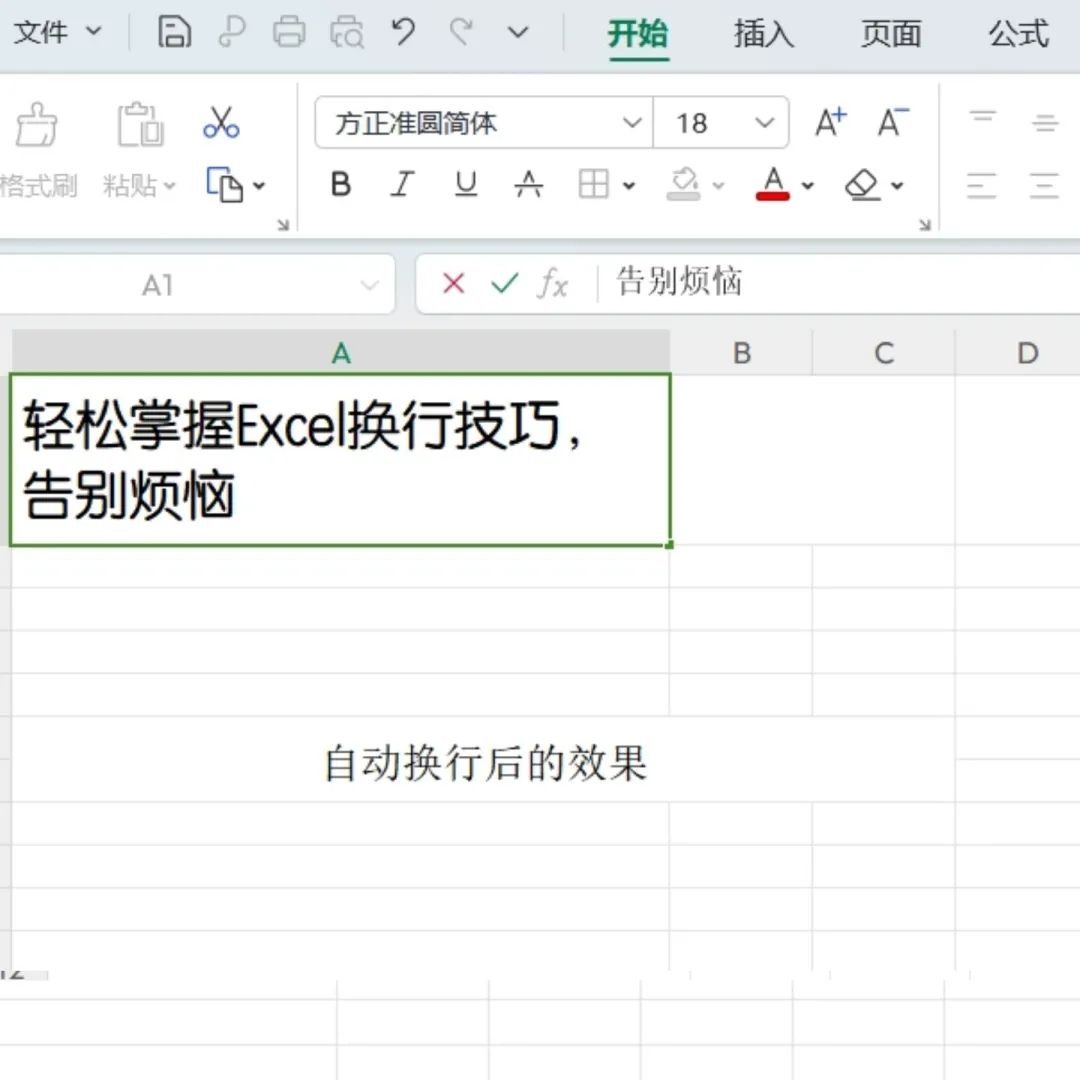Open the font name dropdown 方正准圆简体
1080x1080 pixels.
point(632,123)
